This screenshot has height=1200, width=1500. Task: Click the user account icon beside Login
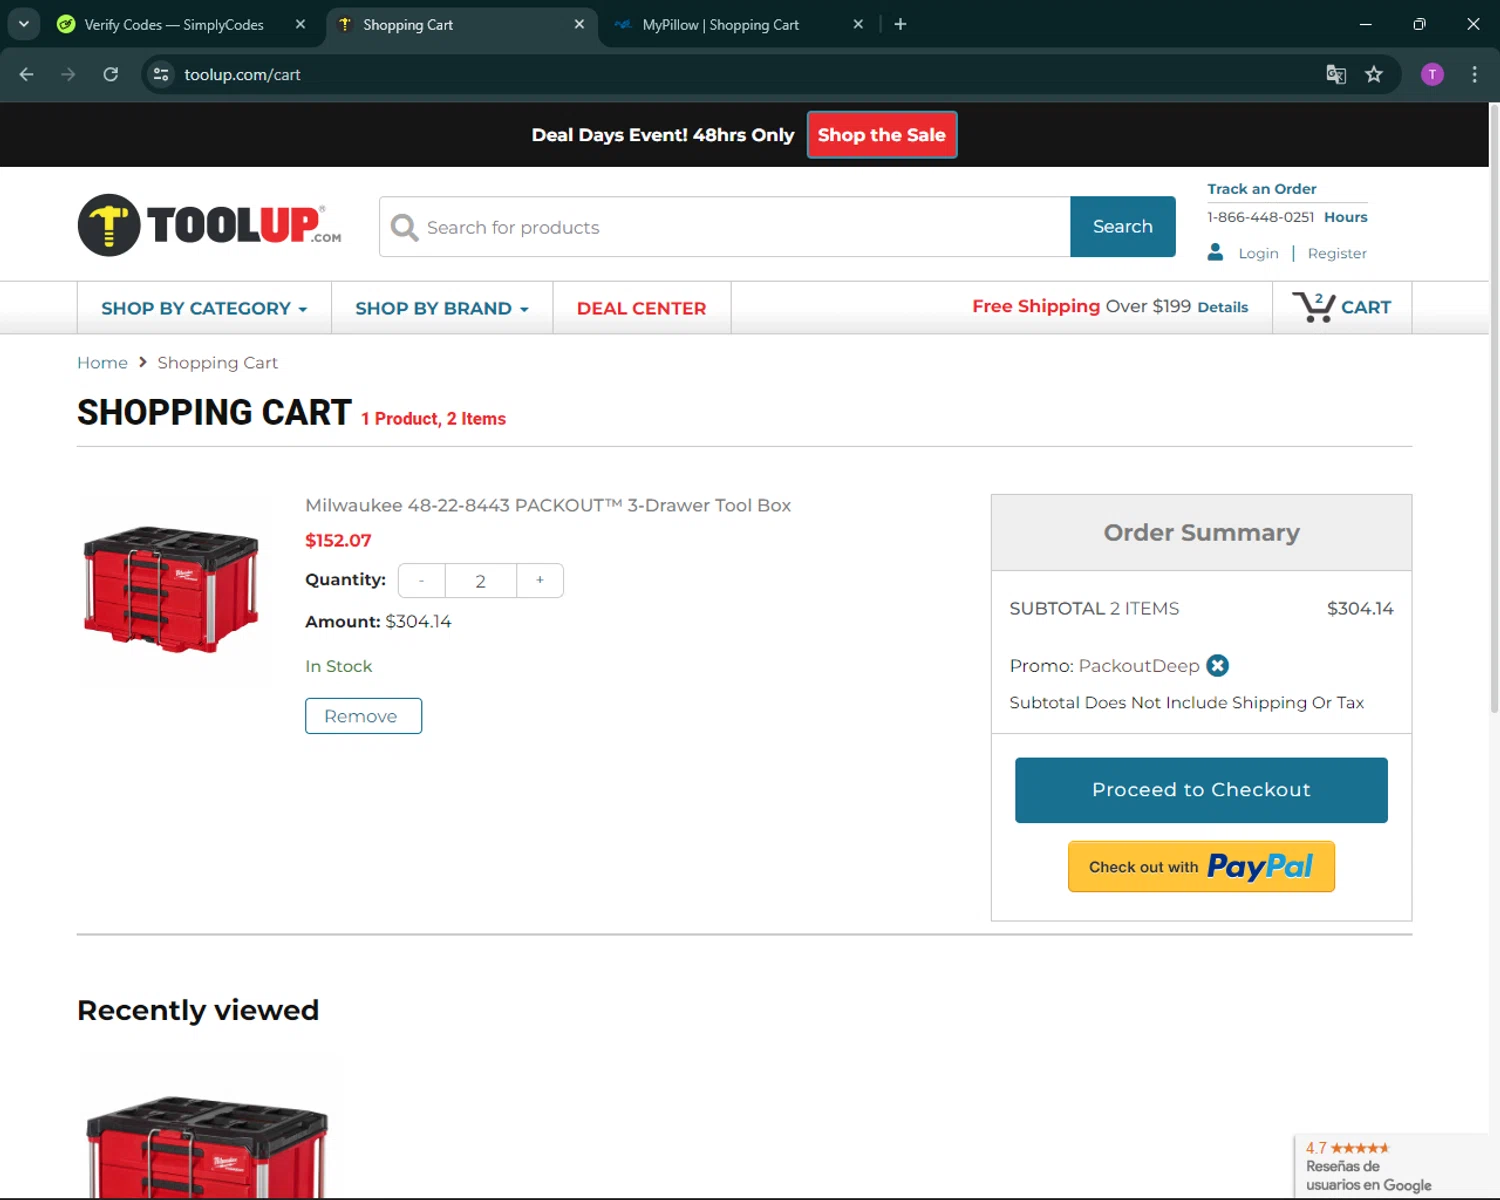tap(1215, 252)
